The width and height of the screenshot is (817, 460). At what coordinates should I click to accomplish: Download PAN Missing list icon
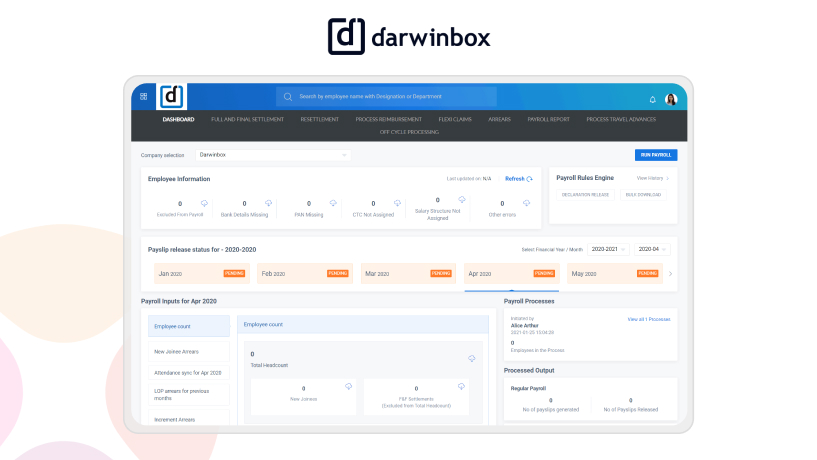click(333, 203)
